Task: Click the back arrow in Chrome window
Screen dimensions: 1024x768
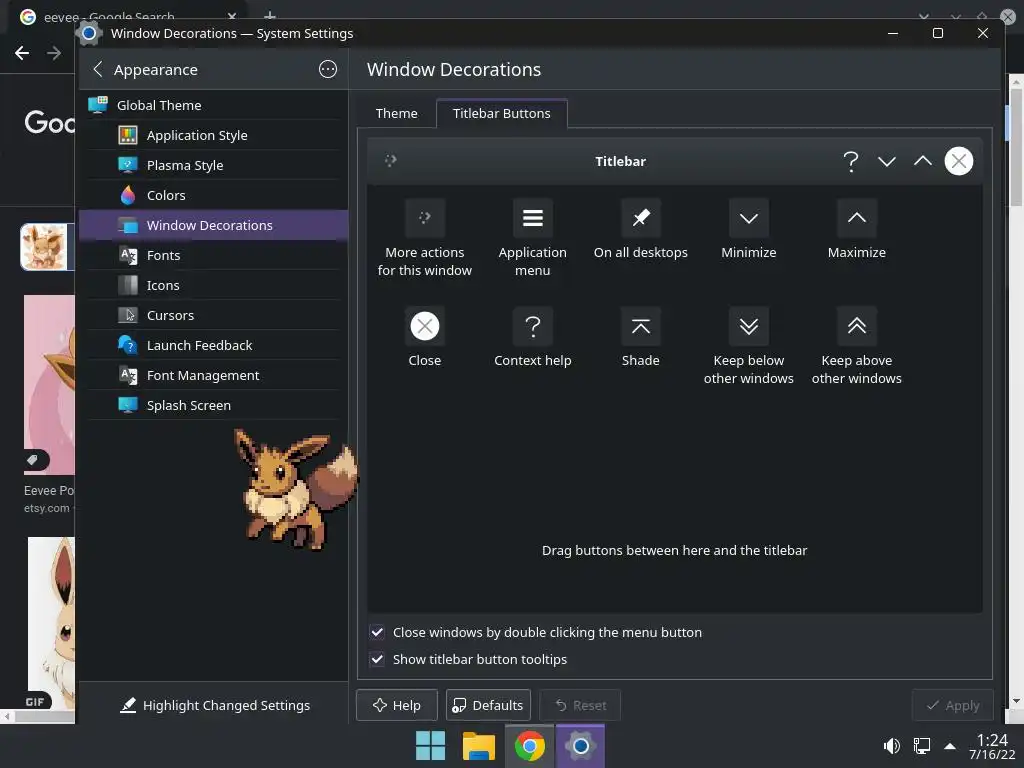Action: click(x=22, y=53)
